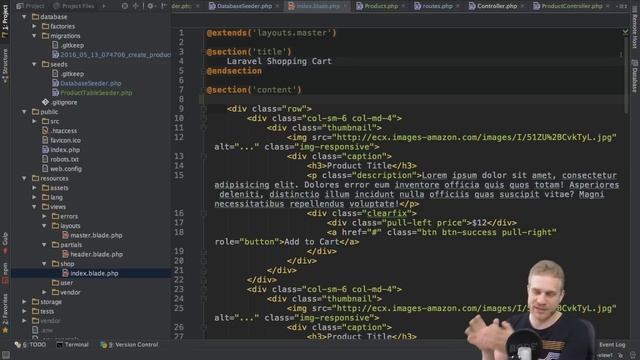The height and width of the screenshot is (360, 640).
Task: Collapse the database folder
Action: (x=24, y=17)
